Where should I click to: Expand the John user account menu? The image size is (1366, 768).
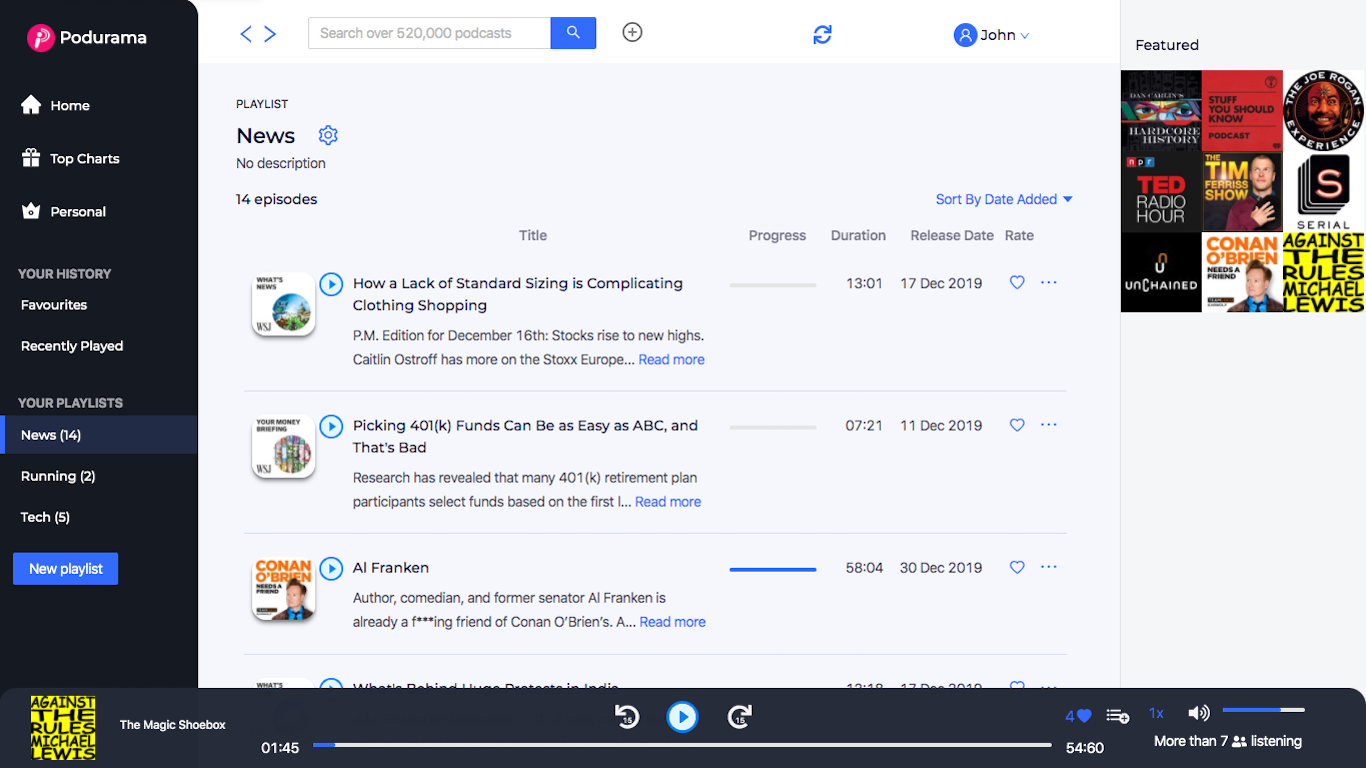991,35
